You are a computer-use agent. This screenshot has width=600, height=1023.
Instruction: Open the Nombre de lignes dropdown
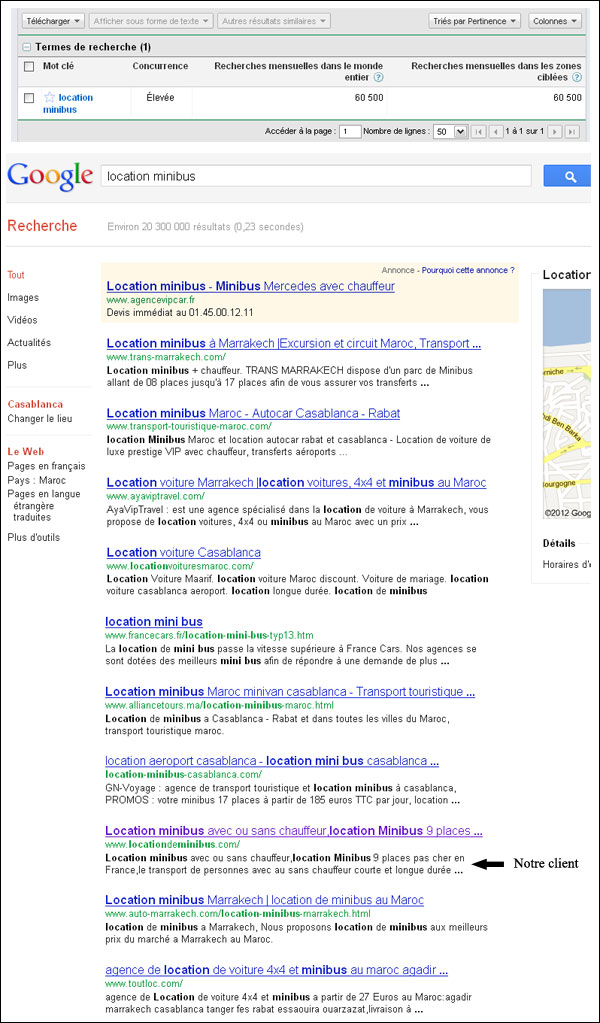coord(451,131)
